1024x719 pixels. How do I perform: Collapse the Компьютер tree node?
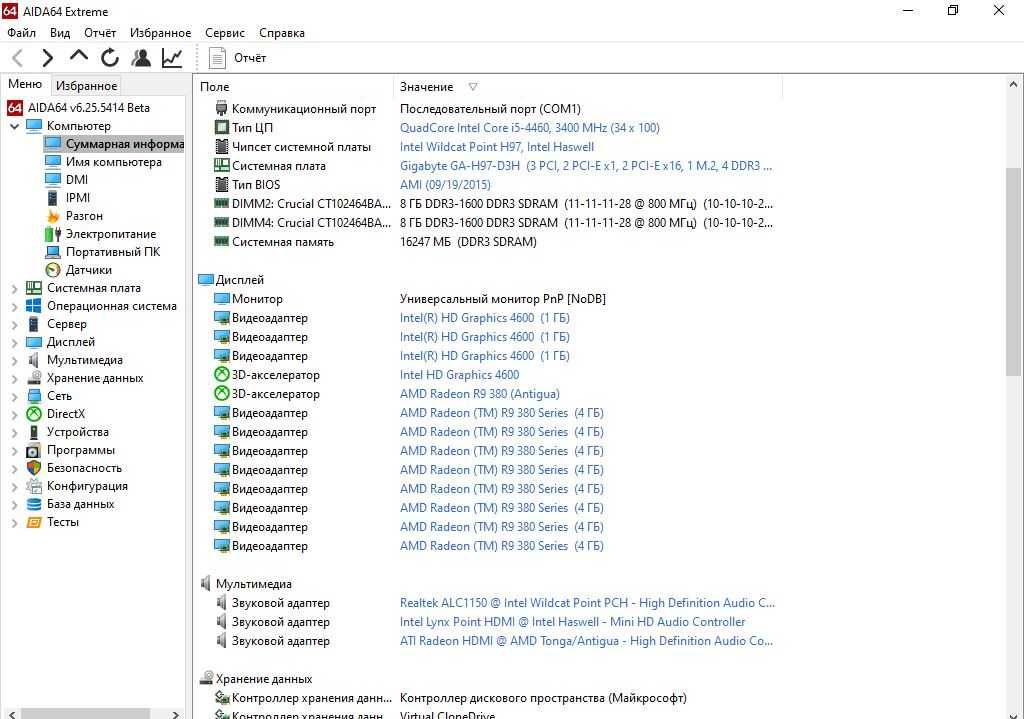pos(14,126)
